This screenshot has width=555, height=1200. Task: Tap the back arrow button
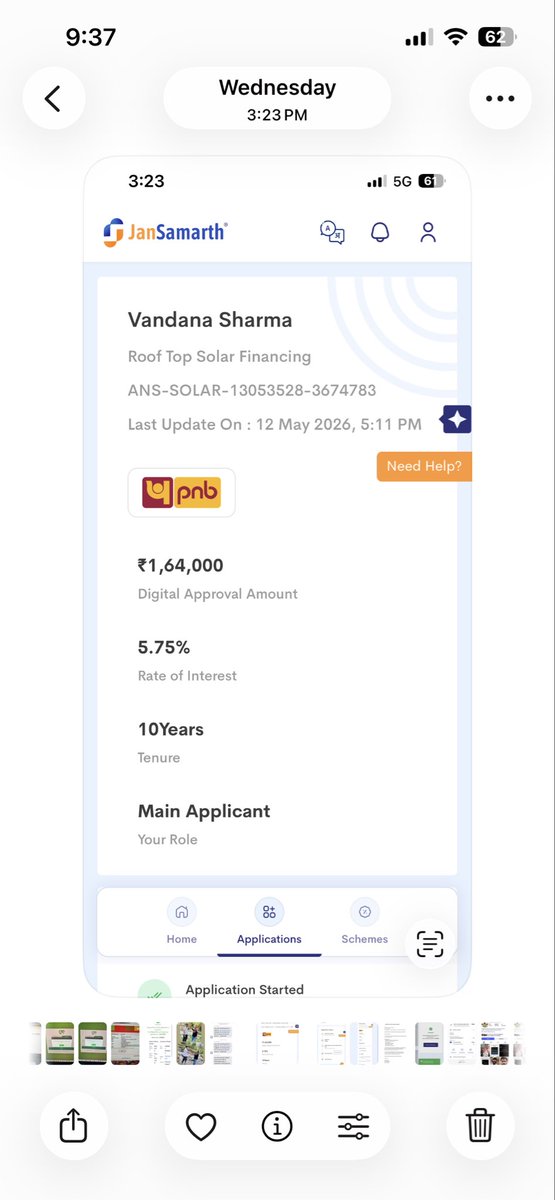(54, 98)
